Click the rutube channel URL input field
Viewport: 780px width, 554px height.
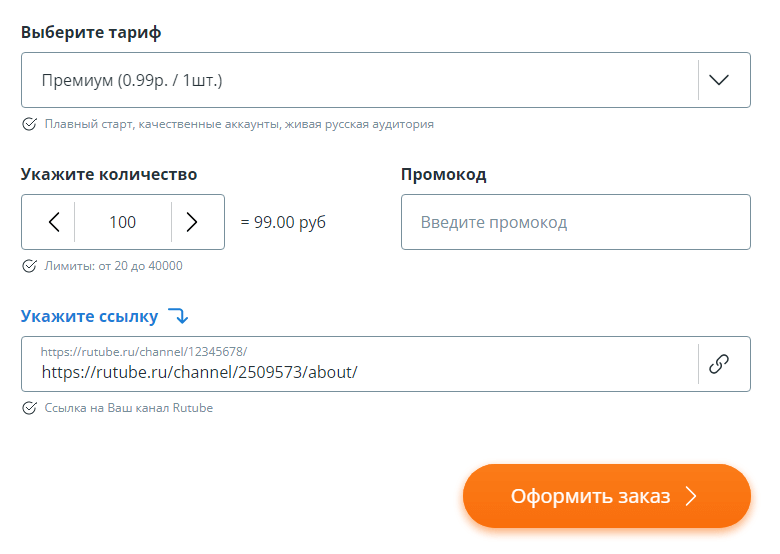coord(360,372)
